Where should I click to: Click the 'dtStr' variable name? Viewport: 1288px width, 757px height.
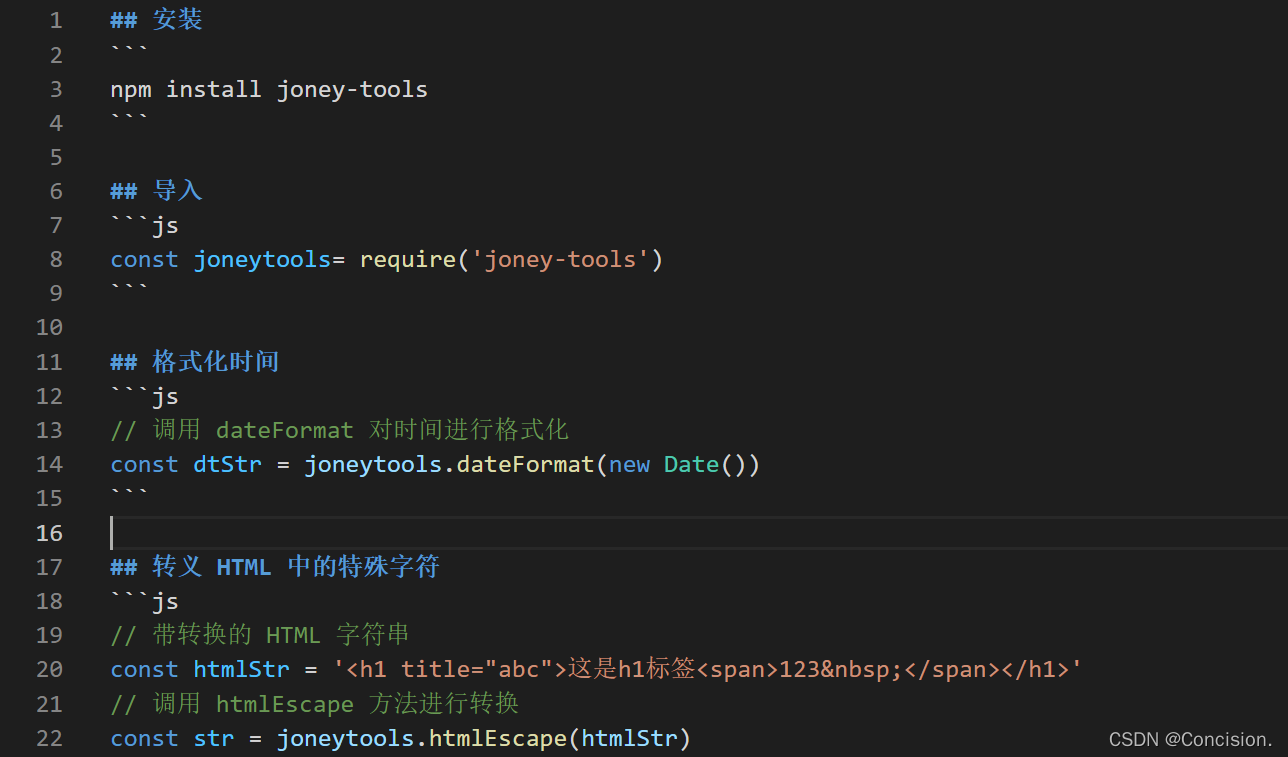coord(227,464)
